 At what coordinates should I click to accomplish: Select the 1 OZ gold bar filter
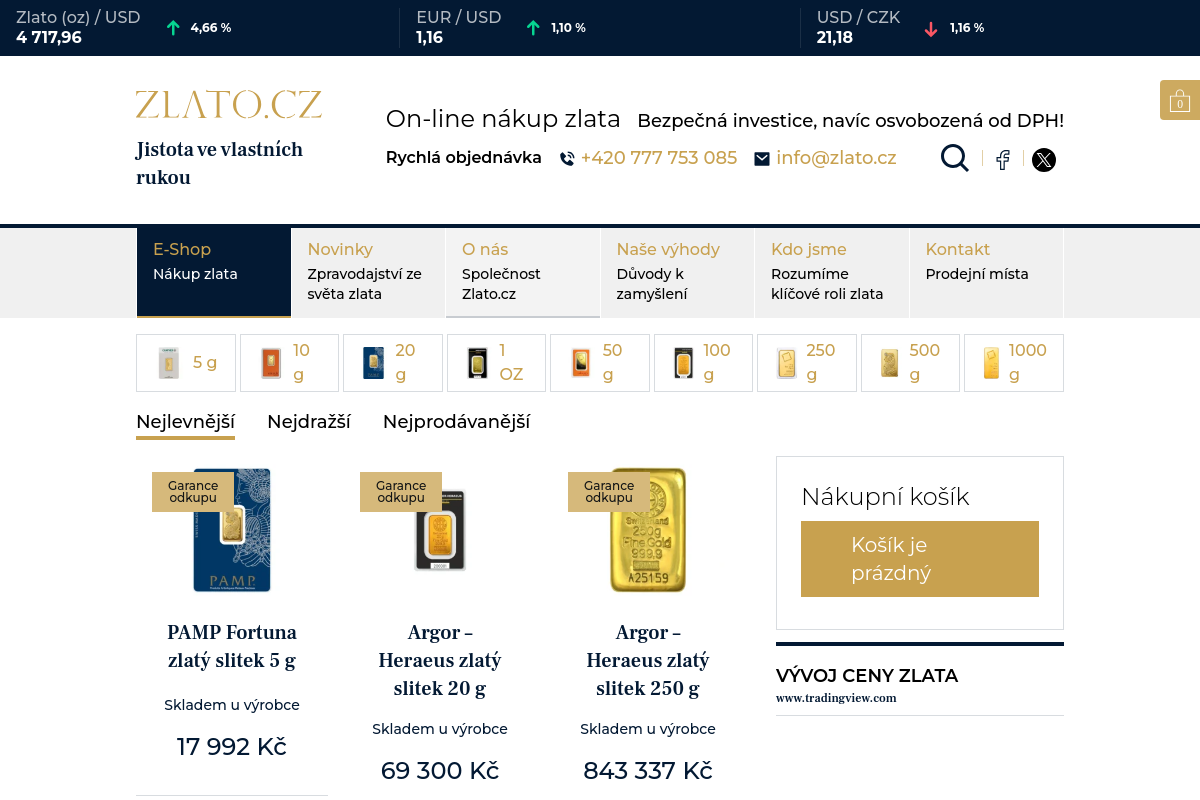(x=496, y=363)
